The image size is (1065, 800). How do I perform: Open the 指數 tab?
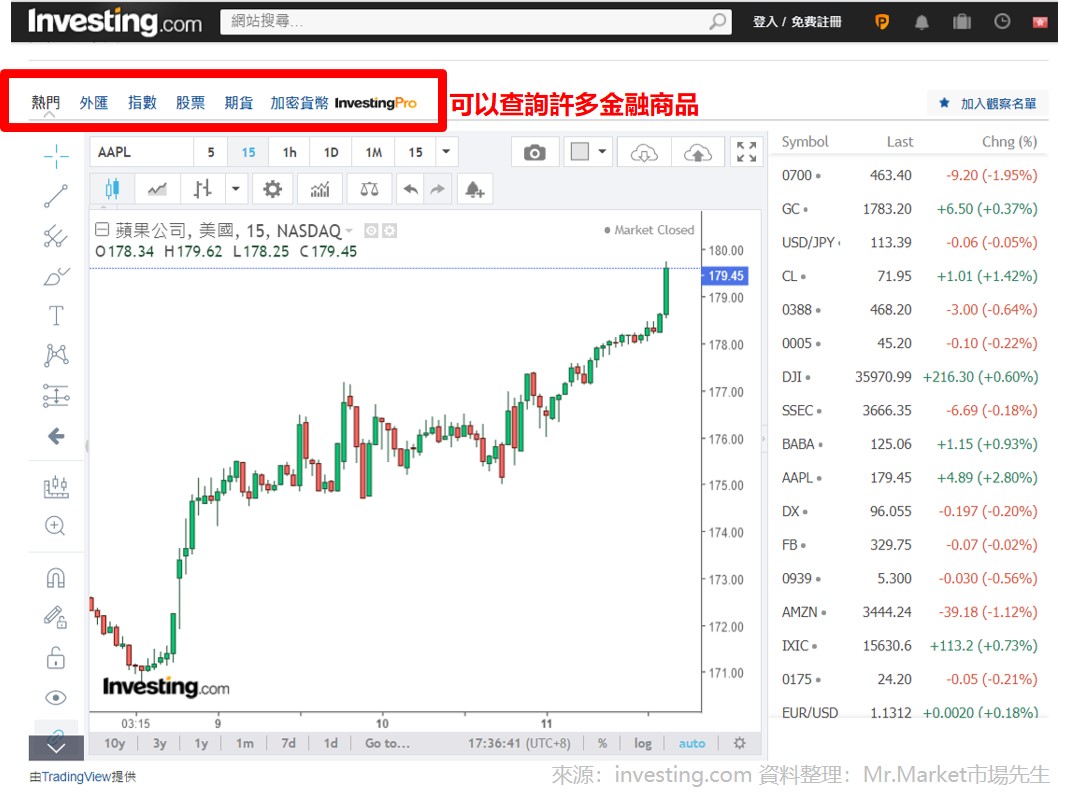pos(142,103)
